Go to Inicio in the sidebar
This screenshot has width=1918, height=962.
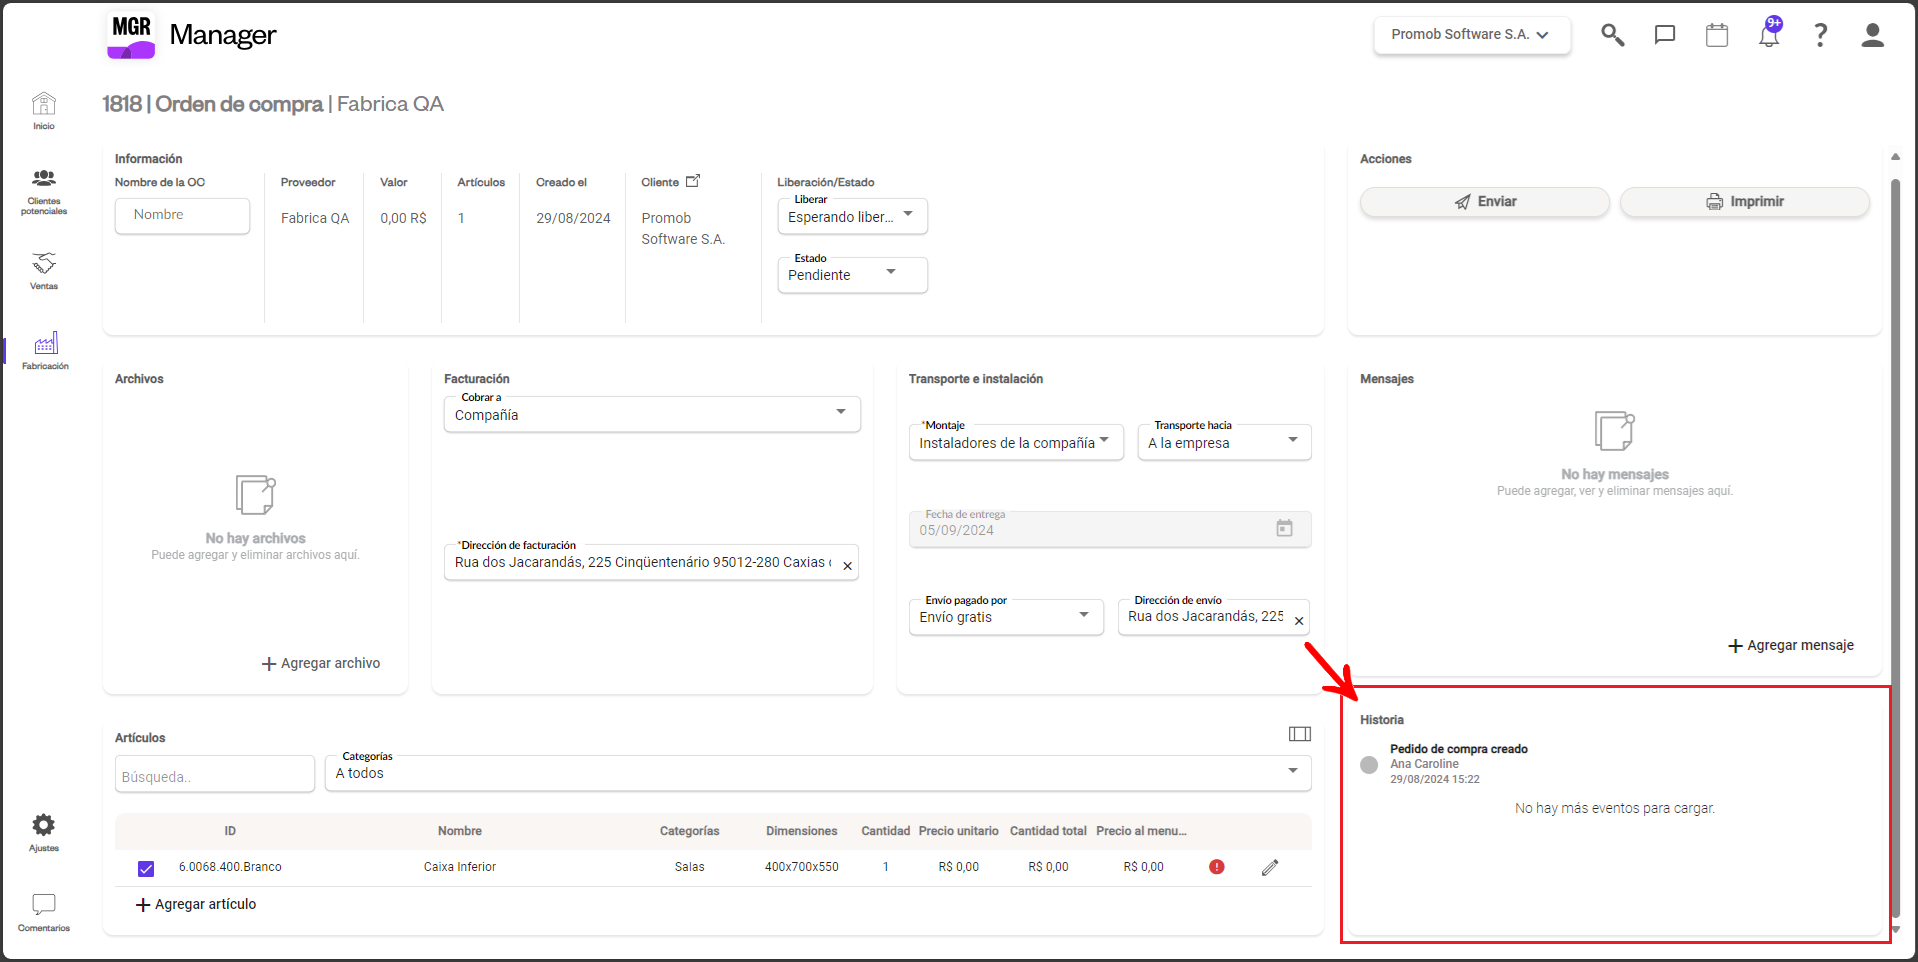pyautogui.click(x=44, y=111)
